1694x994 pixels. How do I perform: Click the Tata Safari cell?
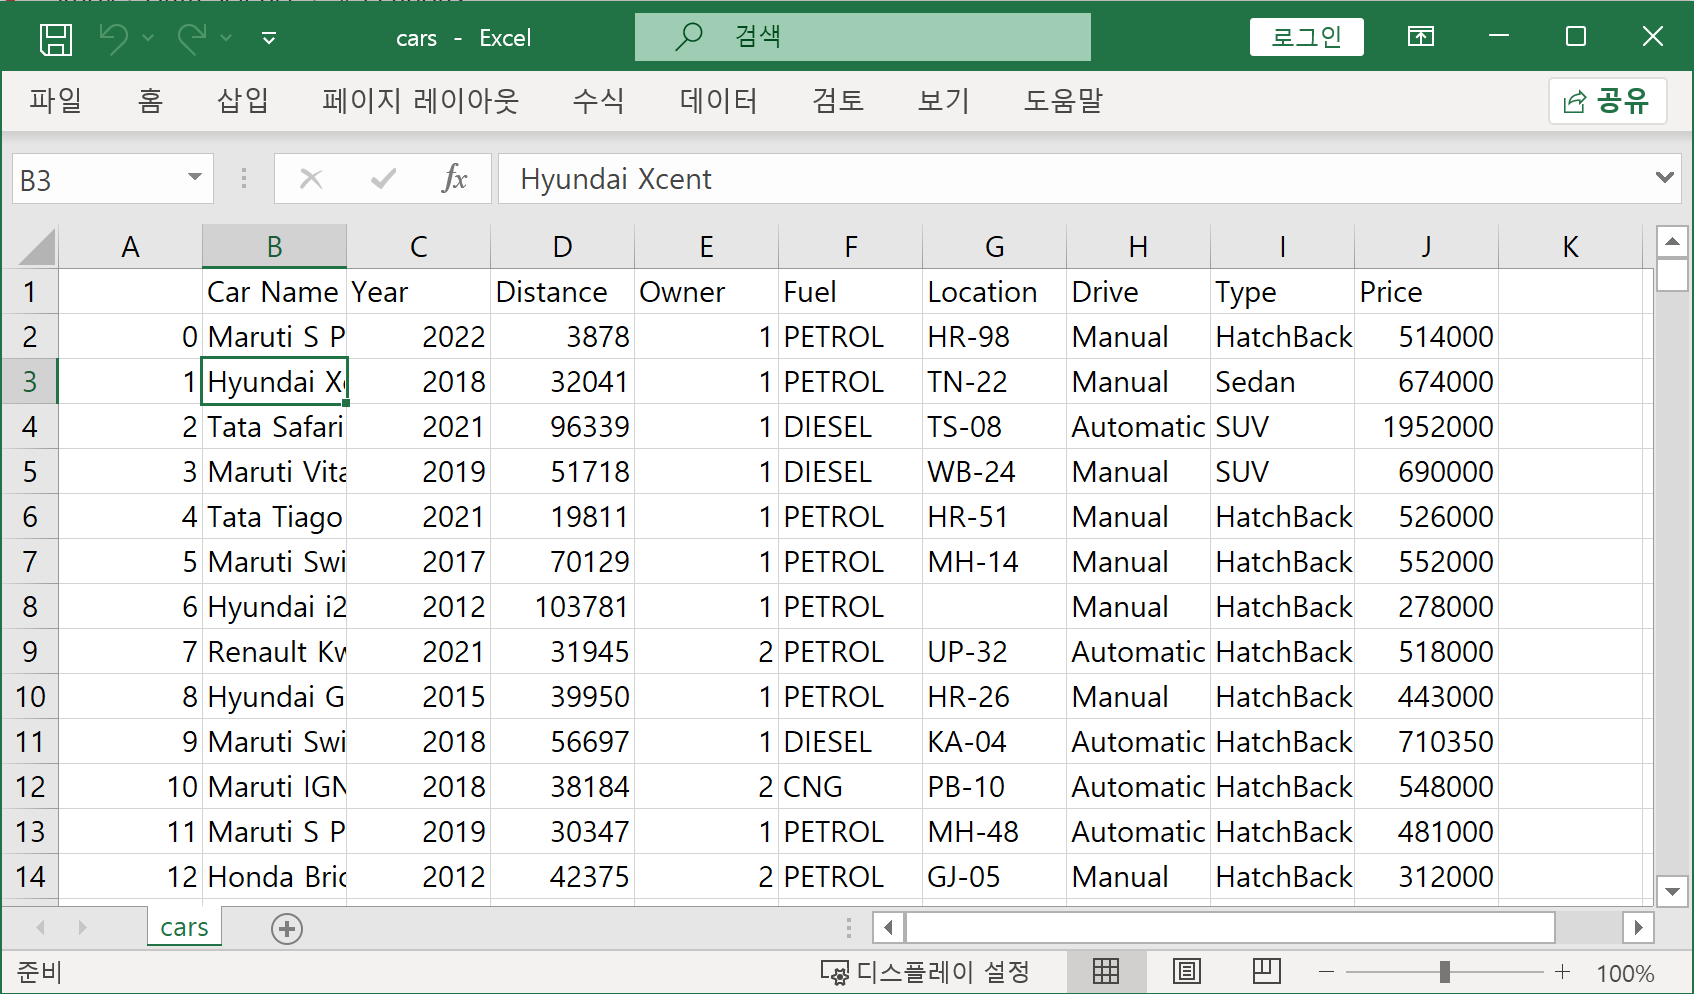coord(274,426)
